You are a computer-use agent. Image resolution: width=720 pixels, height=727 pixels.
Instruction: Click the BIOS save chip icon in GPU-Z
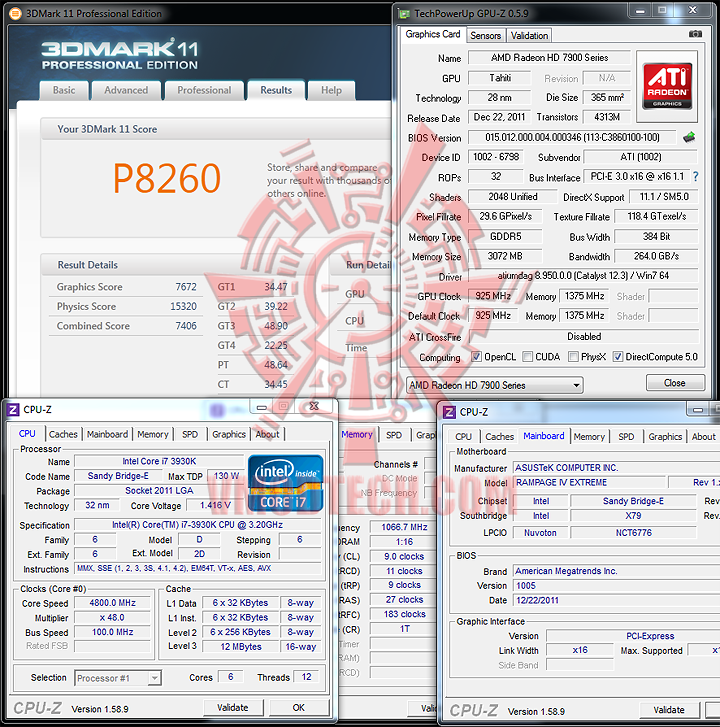689,137
